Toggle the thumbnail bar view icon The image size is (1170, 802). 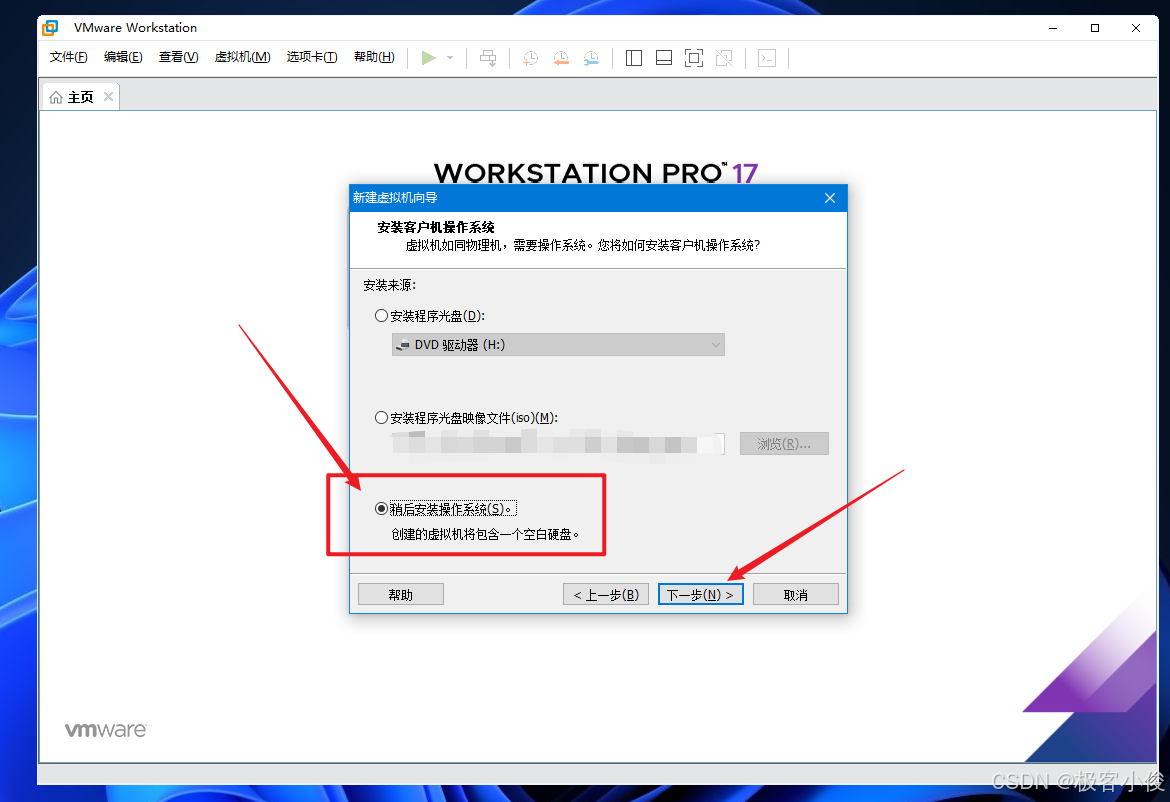(663, 58)
